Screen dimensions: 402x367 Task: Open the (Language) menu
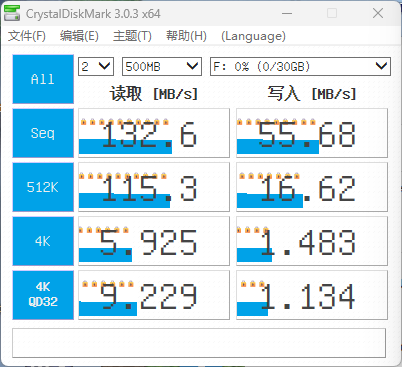pos(253,36)
